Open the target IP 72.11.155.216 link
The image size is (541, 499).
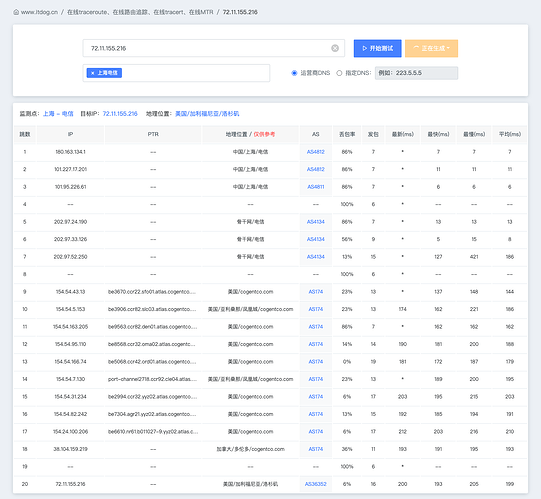click(x=120, y=114)
